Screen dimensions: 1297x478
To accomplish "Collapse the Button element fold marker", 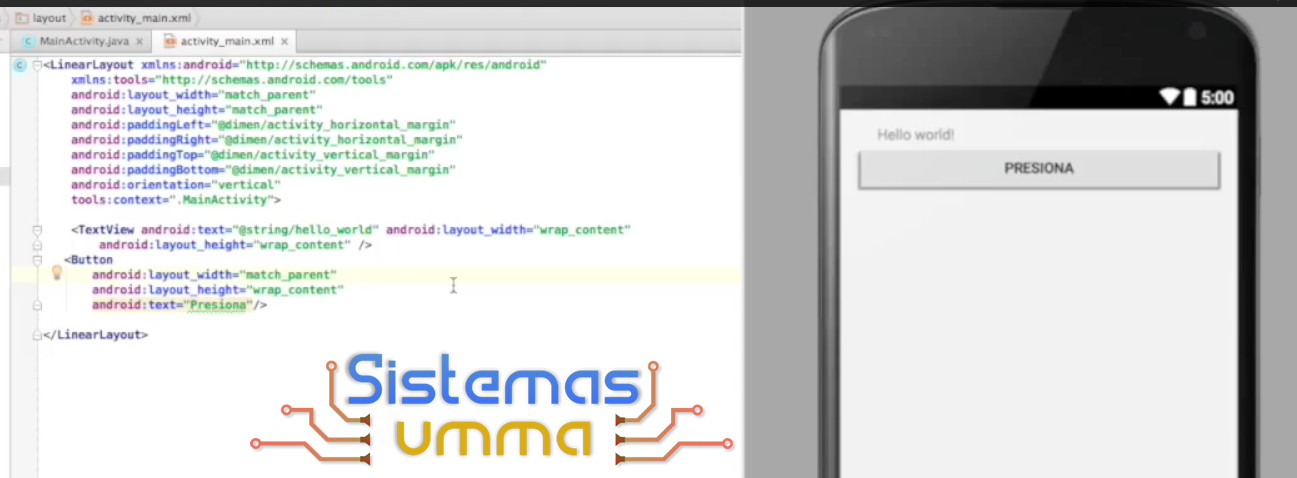I will coord(37,260).
